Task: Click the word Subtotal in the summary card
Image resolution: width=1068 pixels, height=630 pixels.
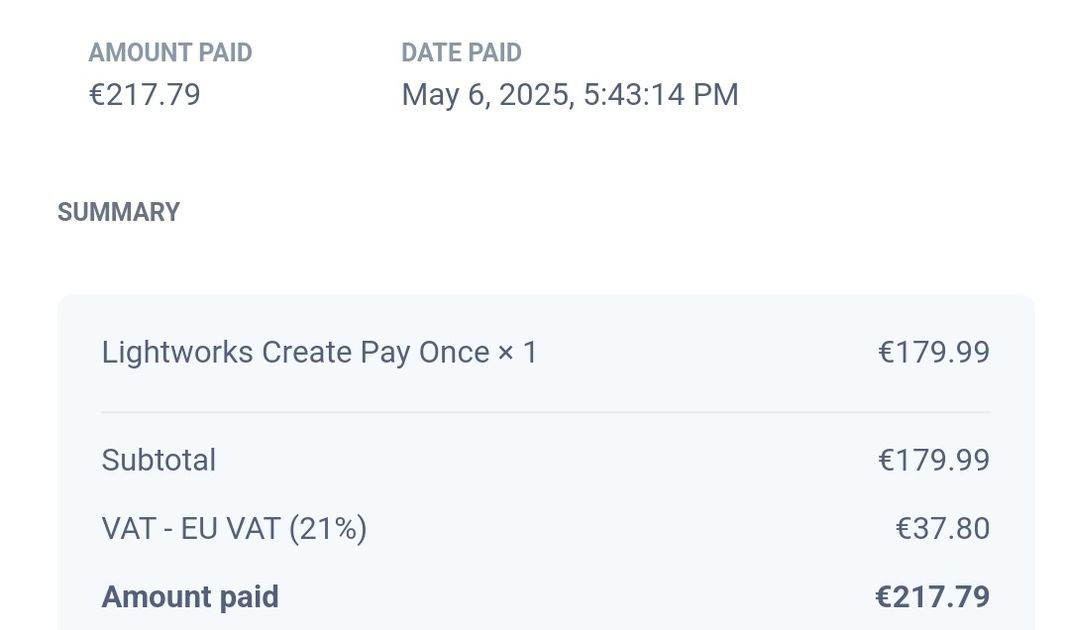Action: click(x=158, y=460)
